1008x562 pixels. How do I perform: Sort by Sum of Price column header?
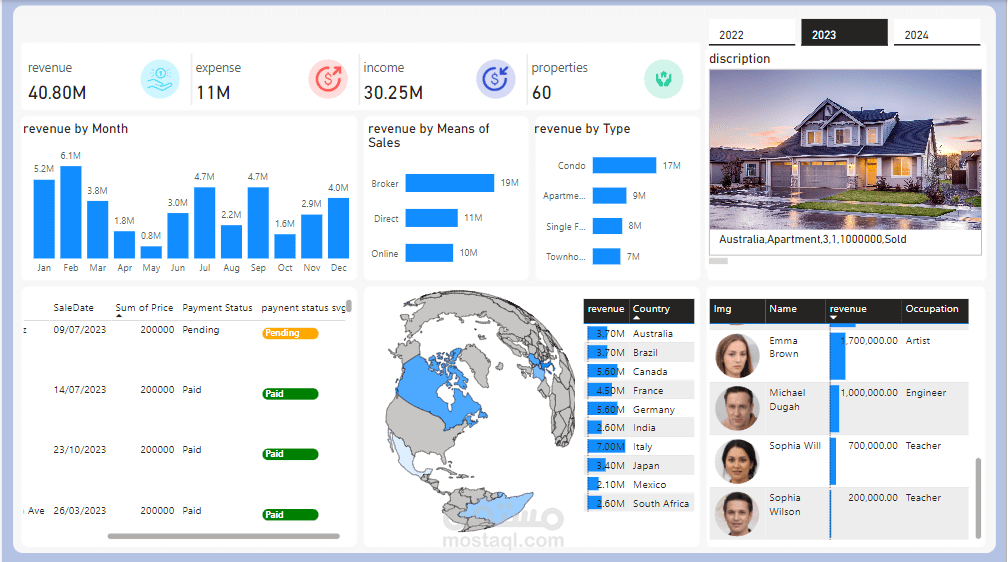coord(145,308)
